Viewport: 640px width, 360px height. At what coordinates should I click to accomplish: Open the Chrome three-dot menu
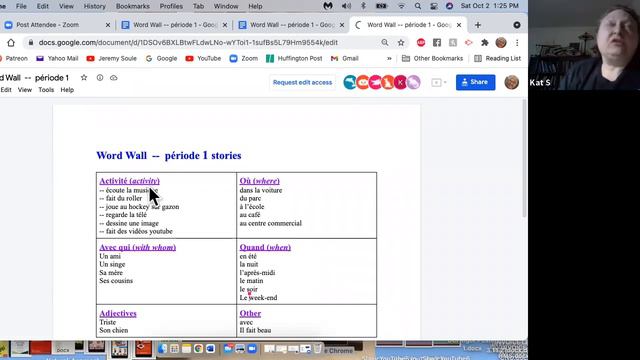click(517, 42)
